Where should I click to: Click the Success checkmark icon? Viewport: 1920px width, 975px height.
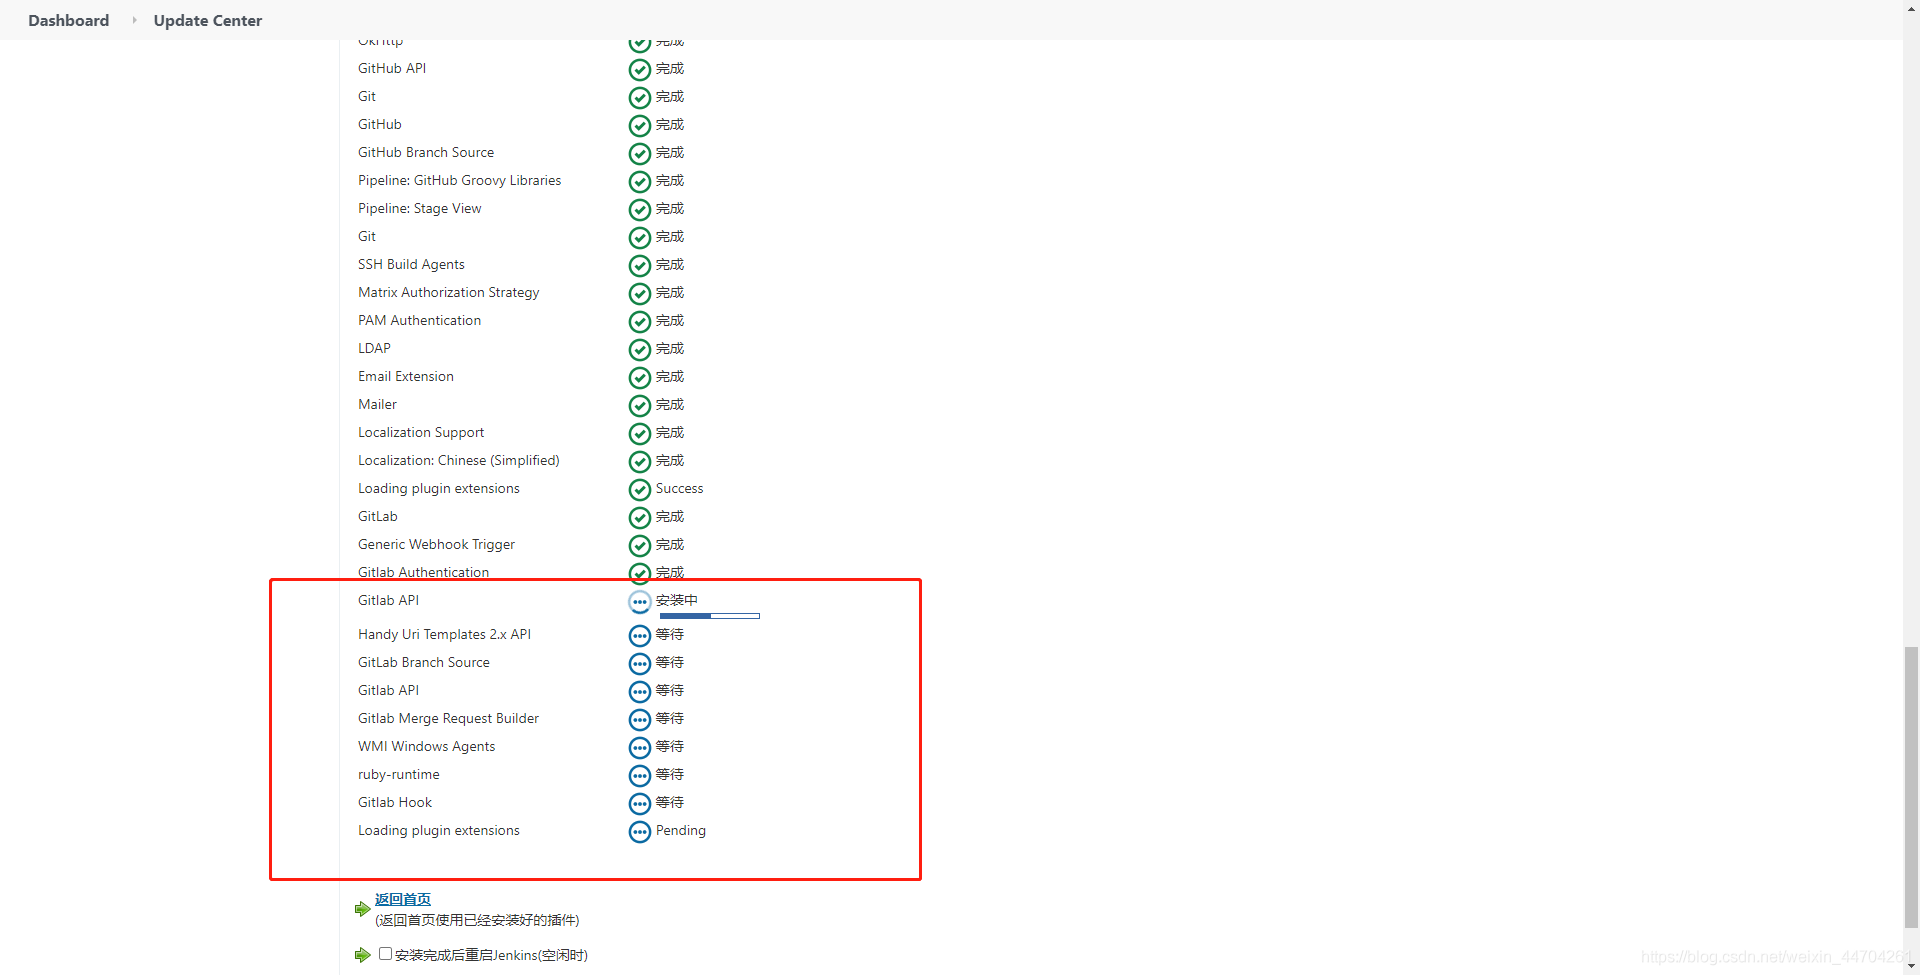(x=640, y=490)
